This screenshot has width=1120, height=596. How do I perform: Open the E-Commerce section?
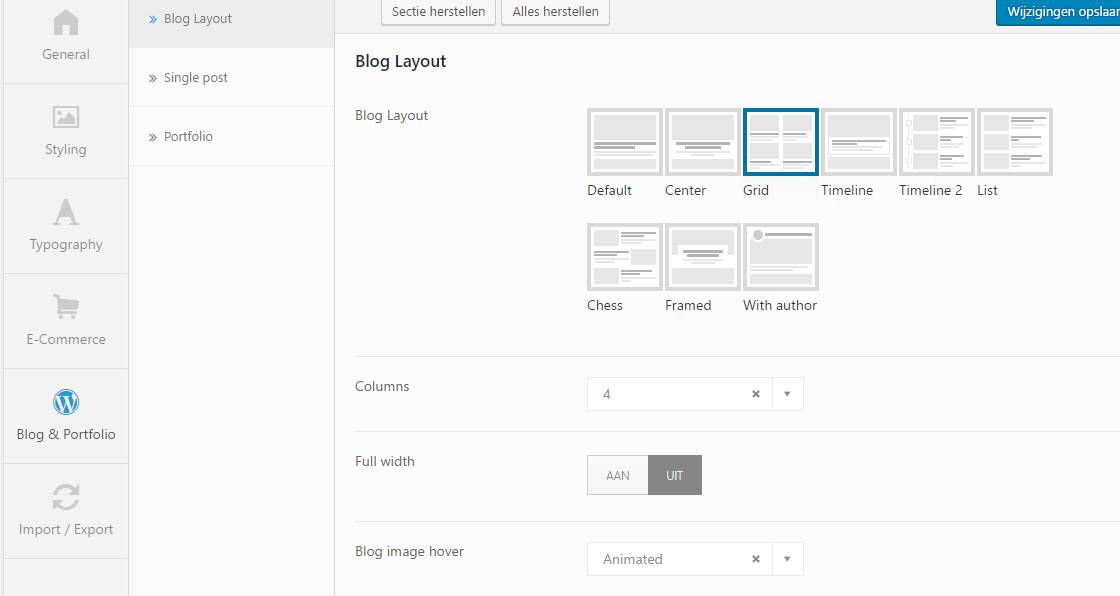(x=66, y=321)
